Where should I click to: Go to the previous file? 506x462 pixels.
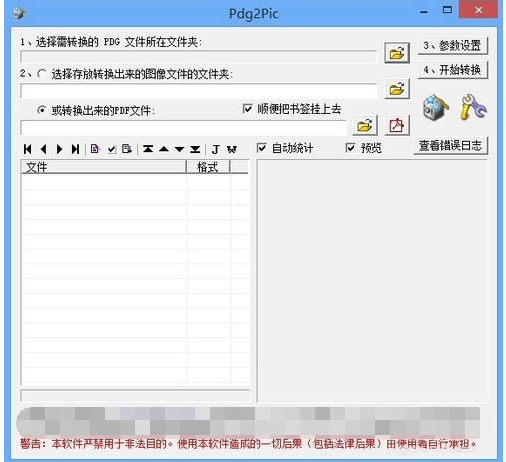click(43, 149)
